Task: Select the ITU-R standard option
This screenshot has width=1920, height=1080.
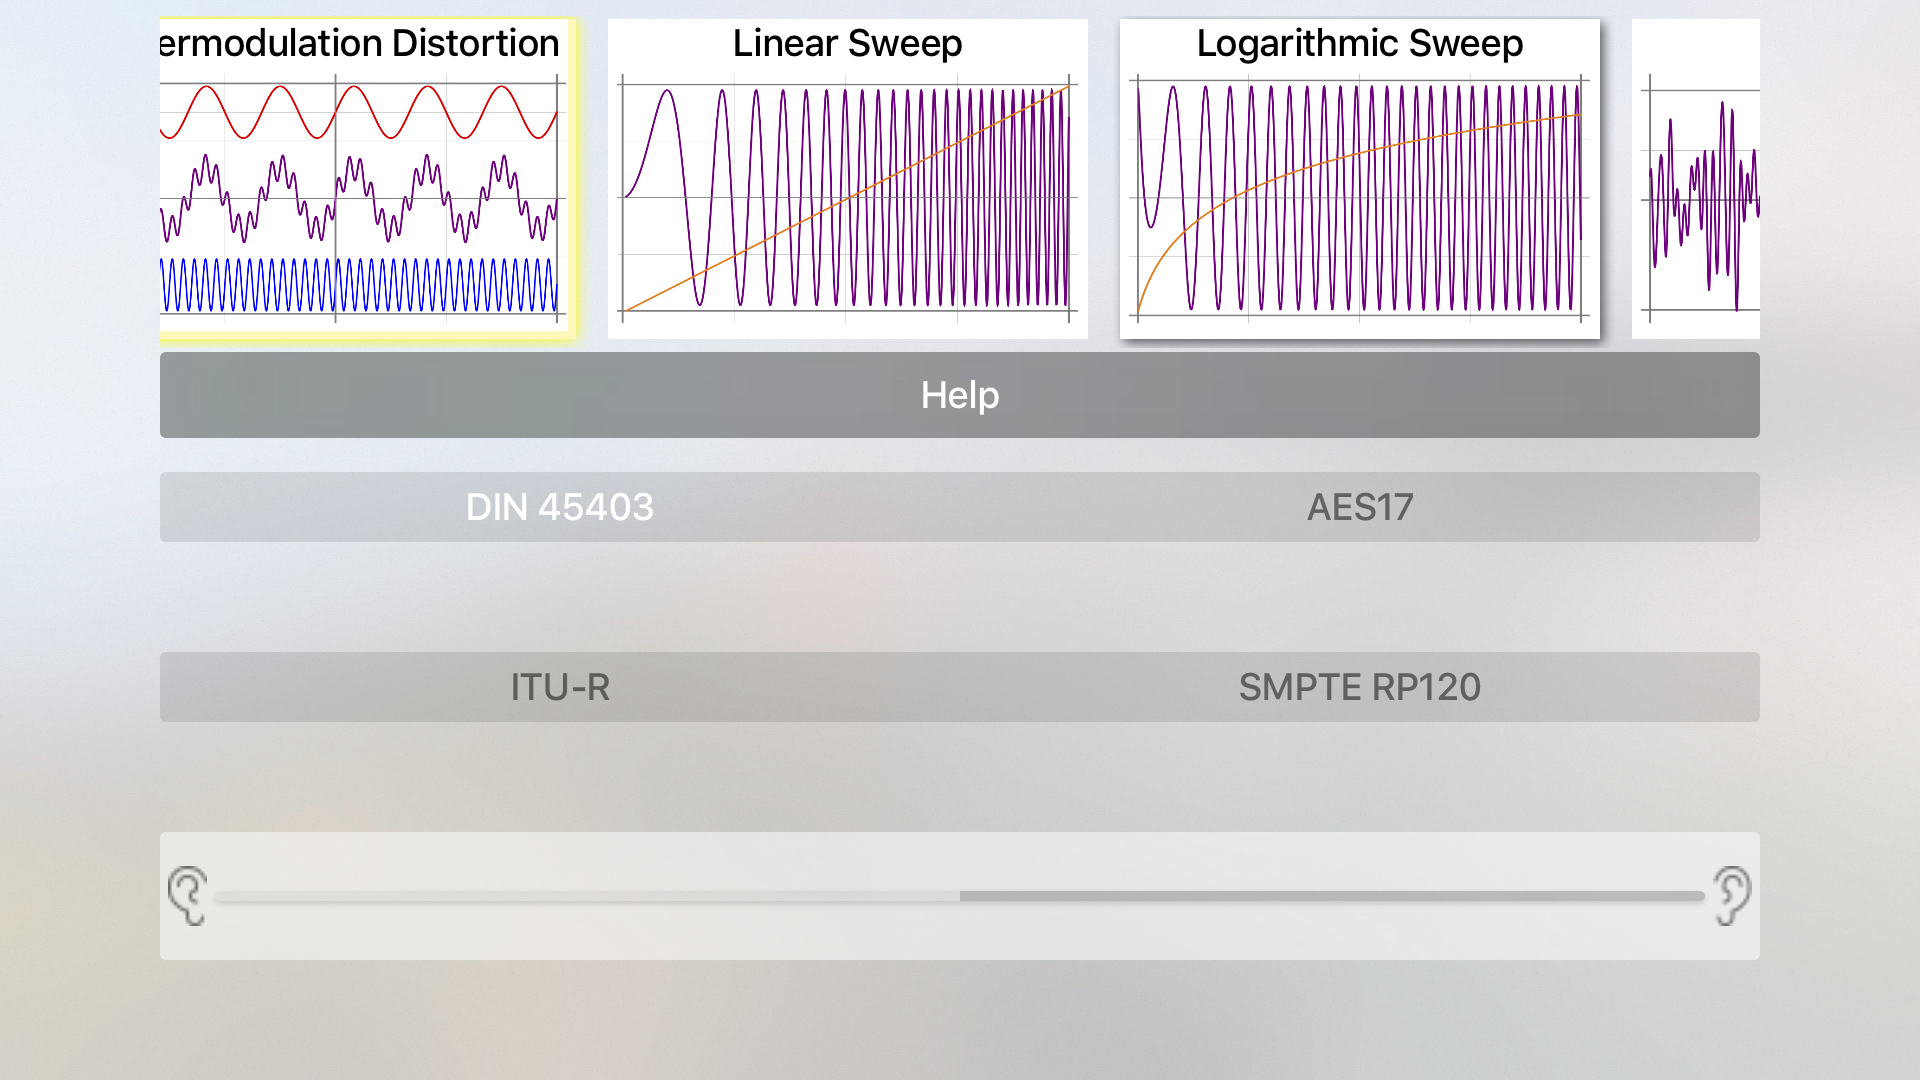Action: pyautogui.click(x=560, y=687)
